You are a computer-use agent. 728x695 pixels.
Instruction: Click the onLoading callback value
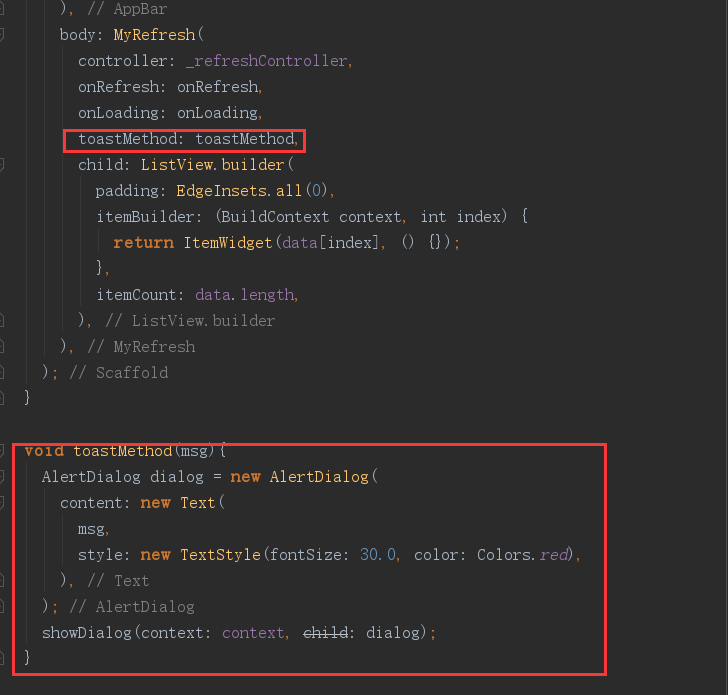[x=217, y=113]
